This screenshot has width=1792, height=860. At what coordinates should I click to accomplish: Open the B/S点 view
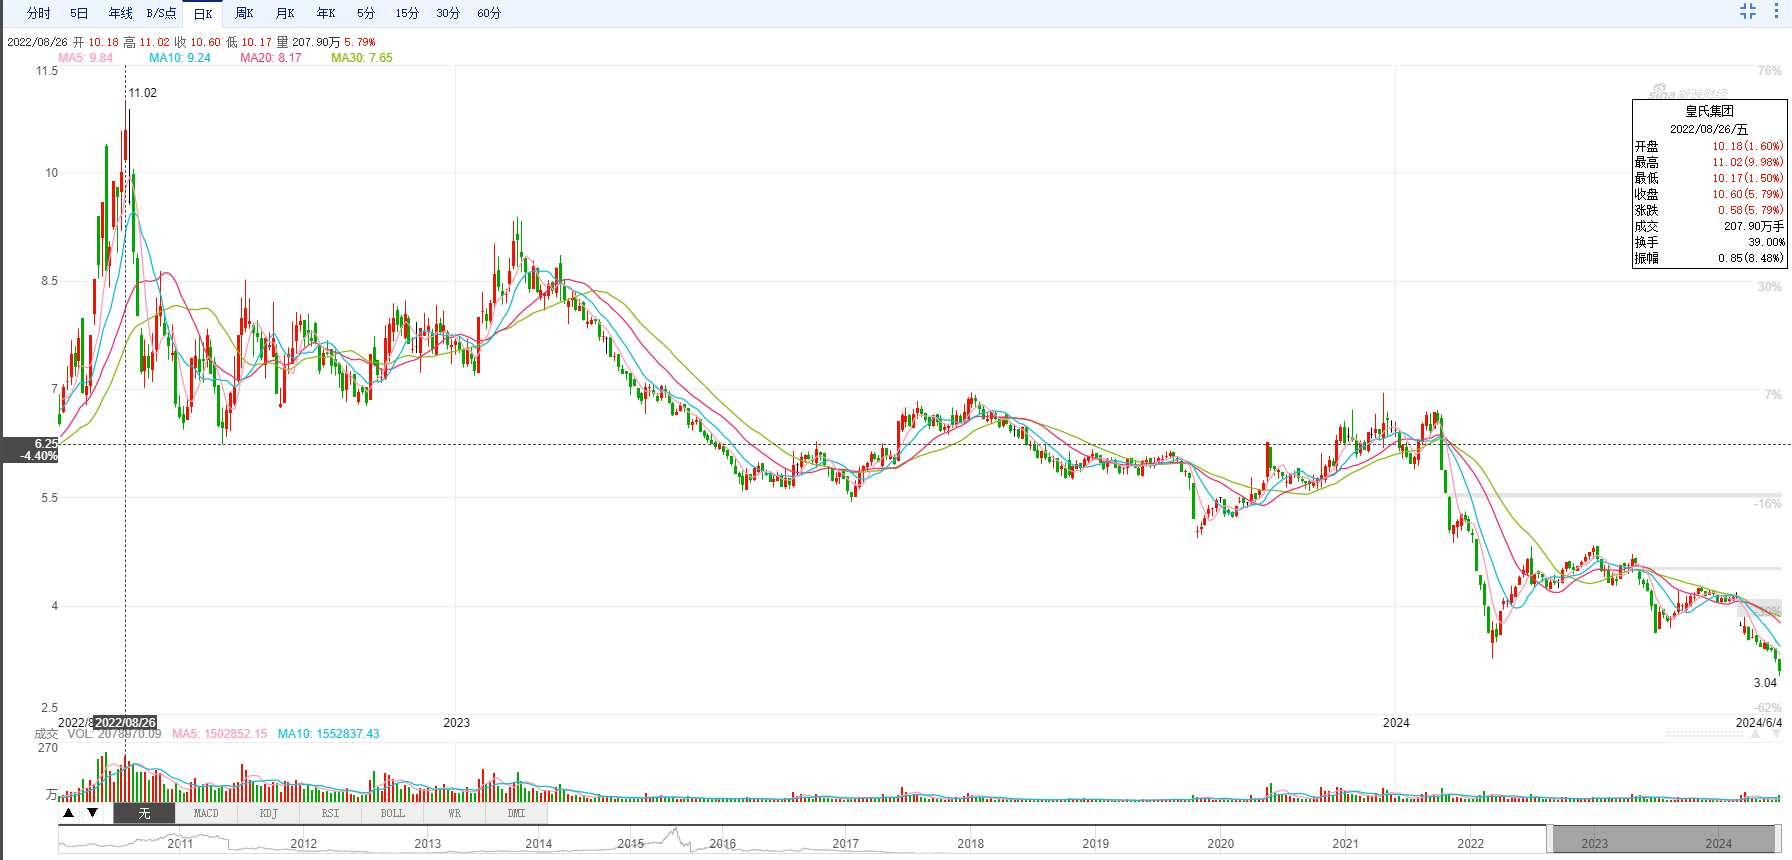[x=161, y=13]
